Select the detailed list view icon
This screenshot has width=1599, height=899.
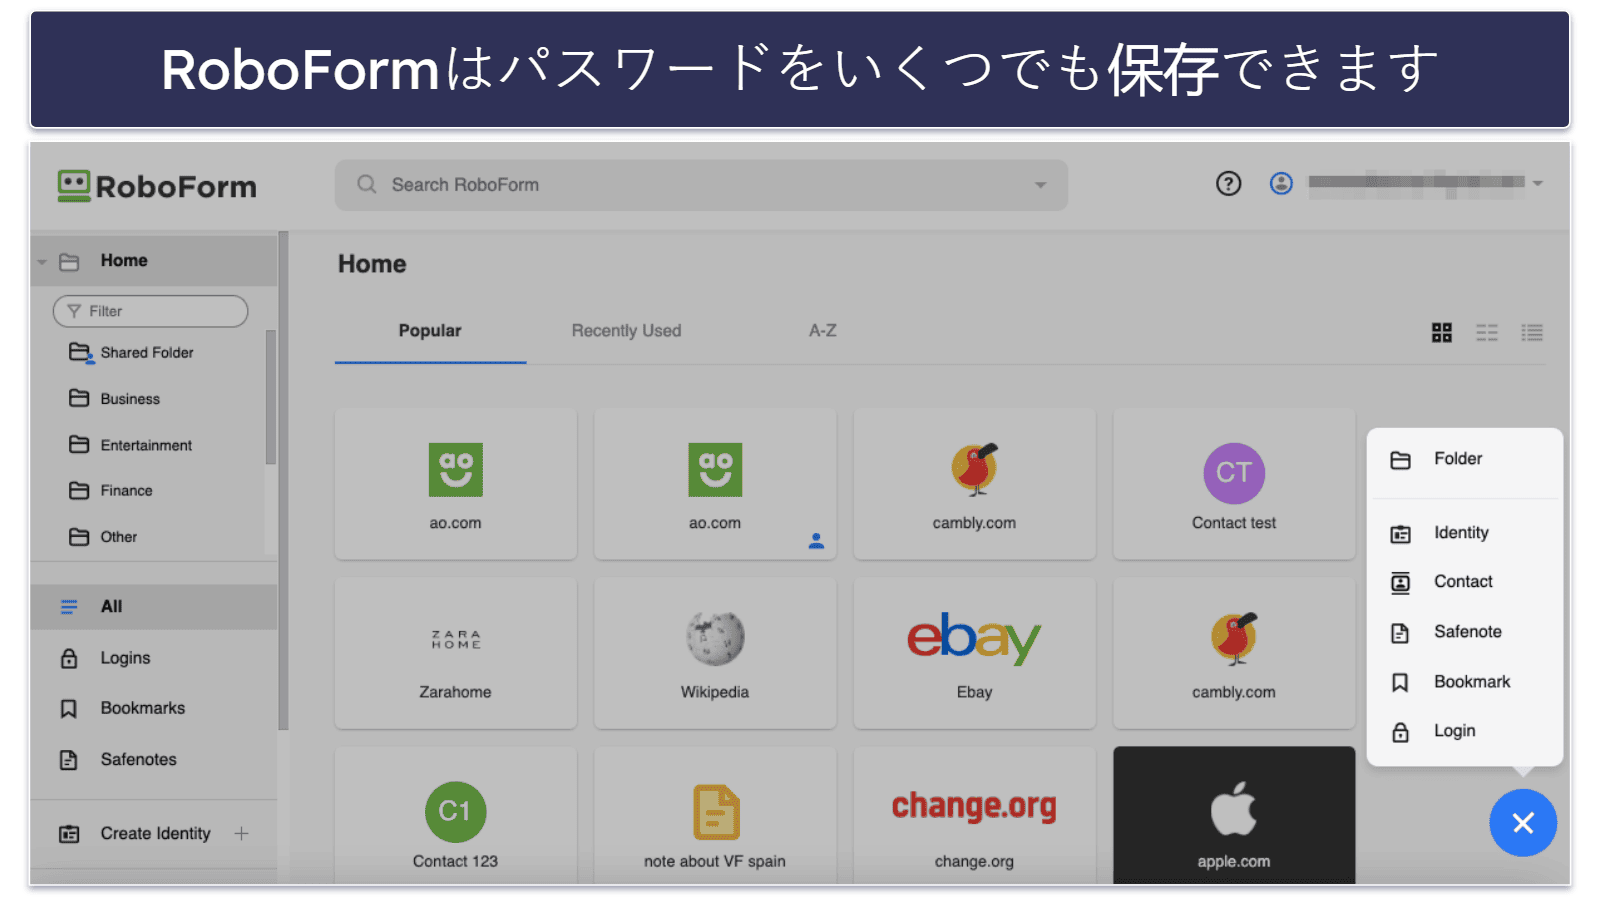tap(1532, 333)
